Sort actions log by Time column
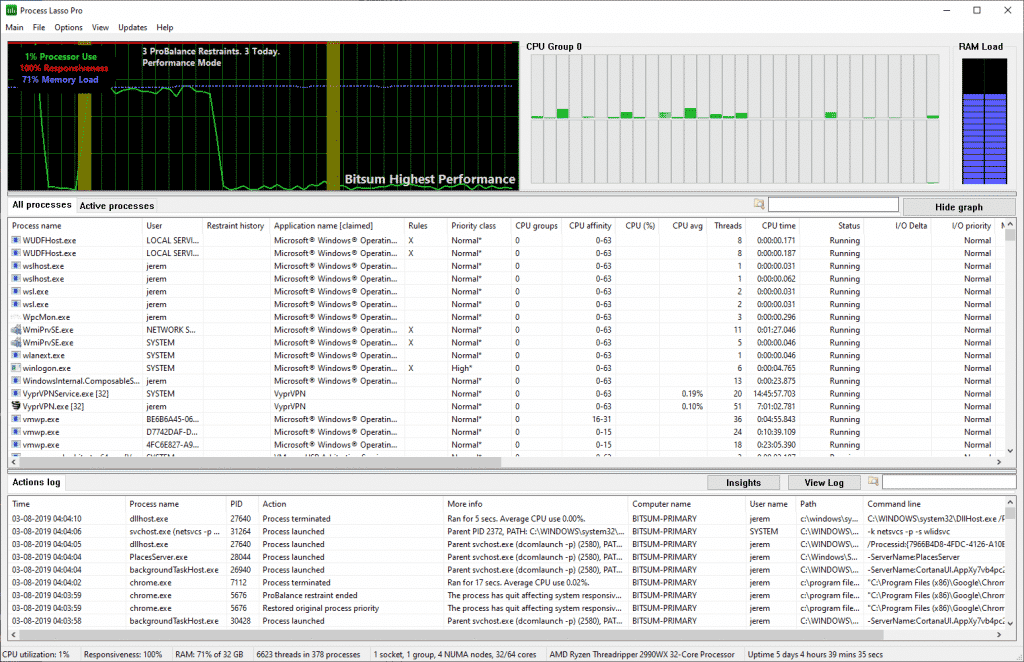 click(66, 504)
